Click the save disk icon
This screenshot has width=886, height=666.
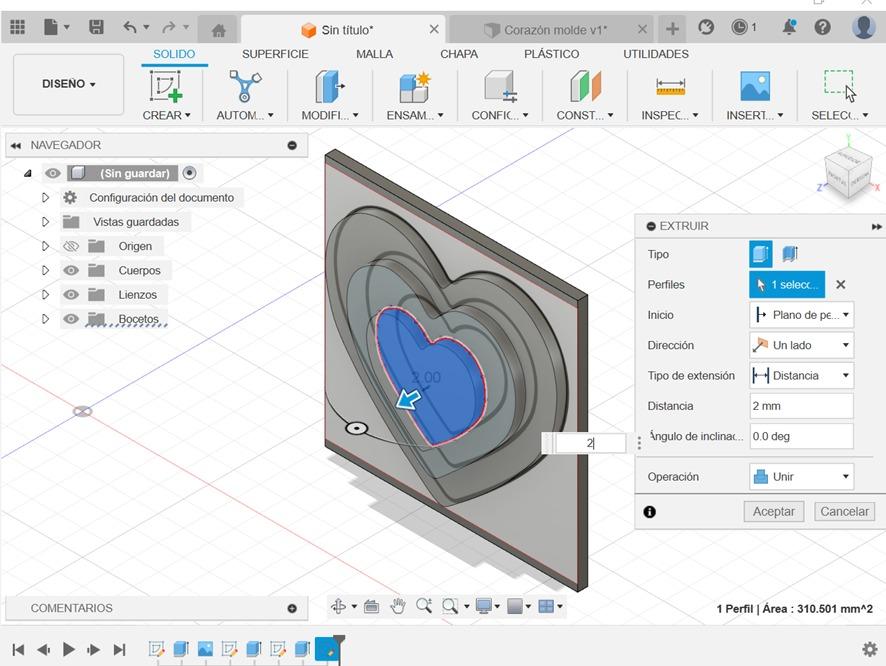tap(96, 28)
